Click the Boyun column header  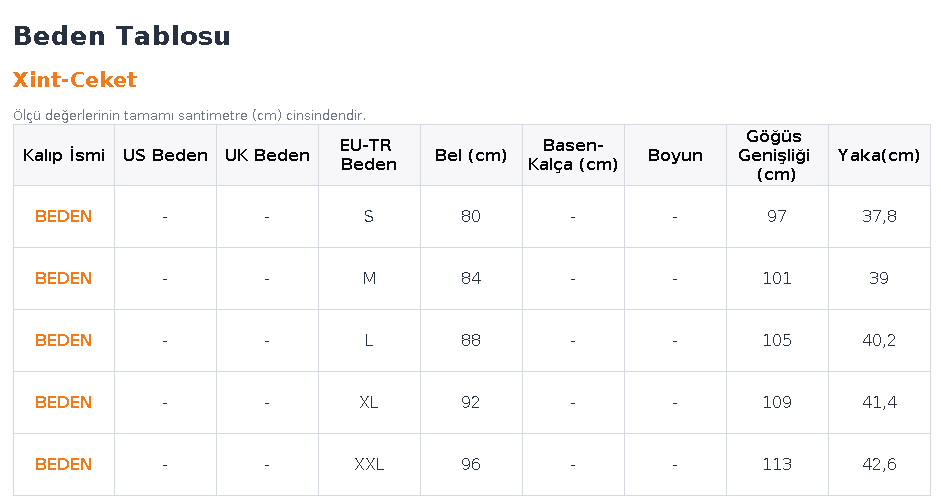pos(675,155)
